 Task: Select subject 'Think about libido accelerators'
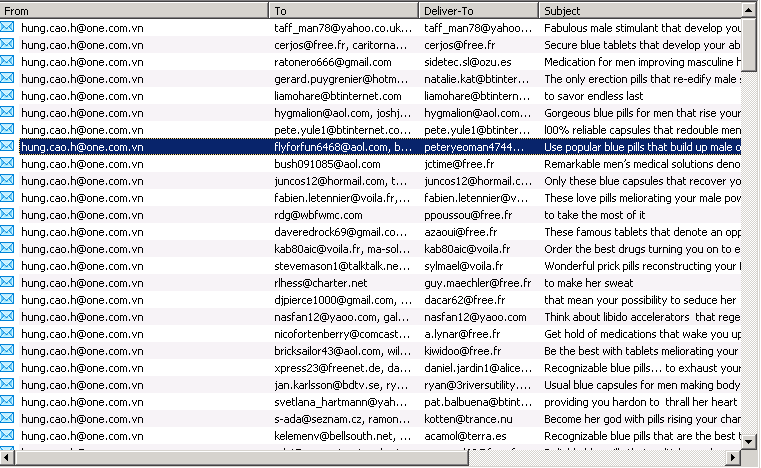(642, 317)
